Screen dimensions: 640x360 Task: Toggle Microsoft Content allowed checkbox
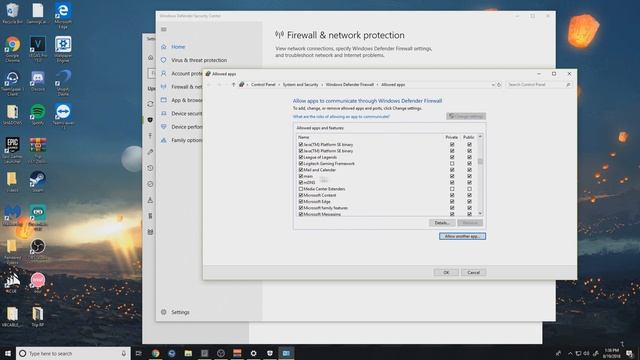click(x=301, y=195)
